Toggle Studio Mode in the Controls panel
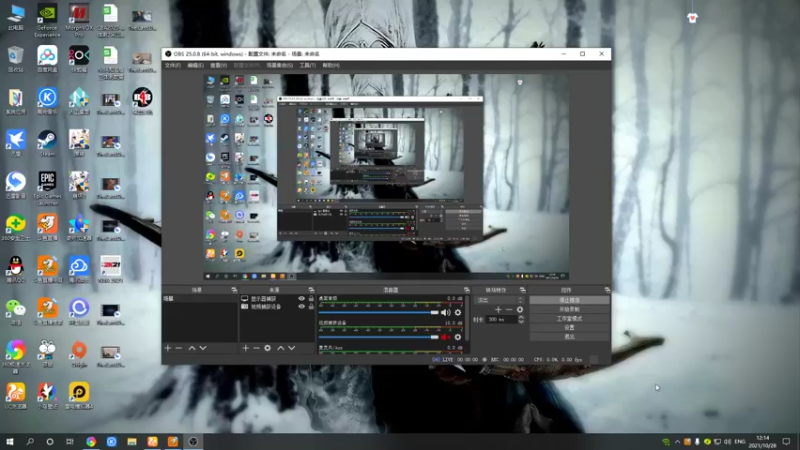Viewport: 800px width, 450px height. 569,318
